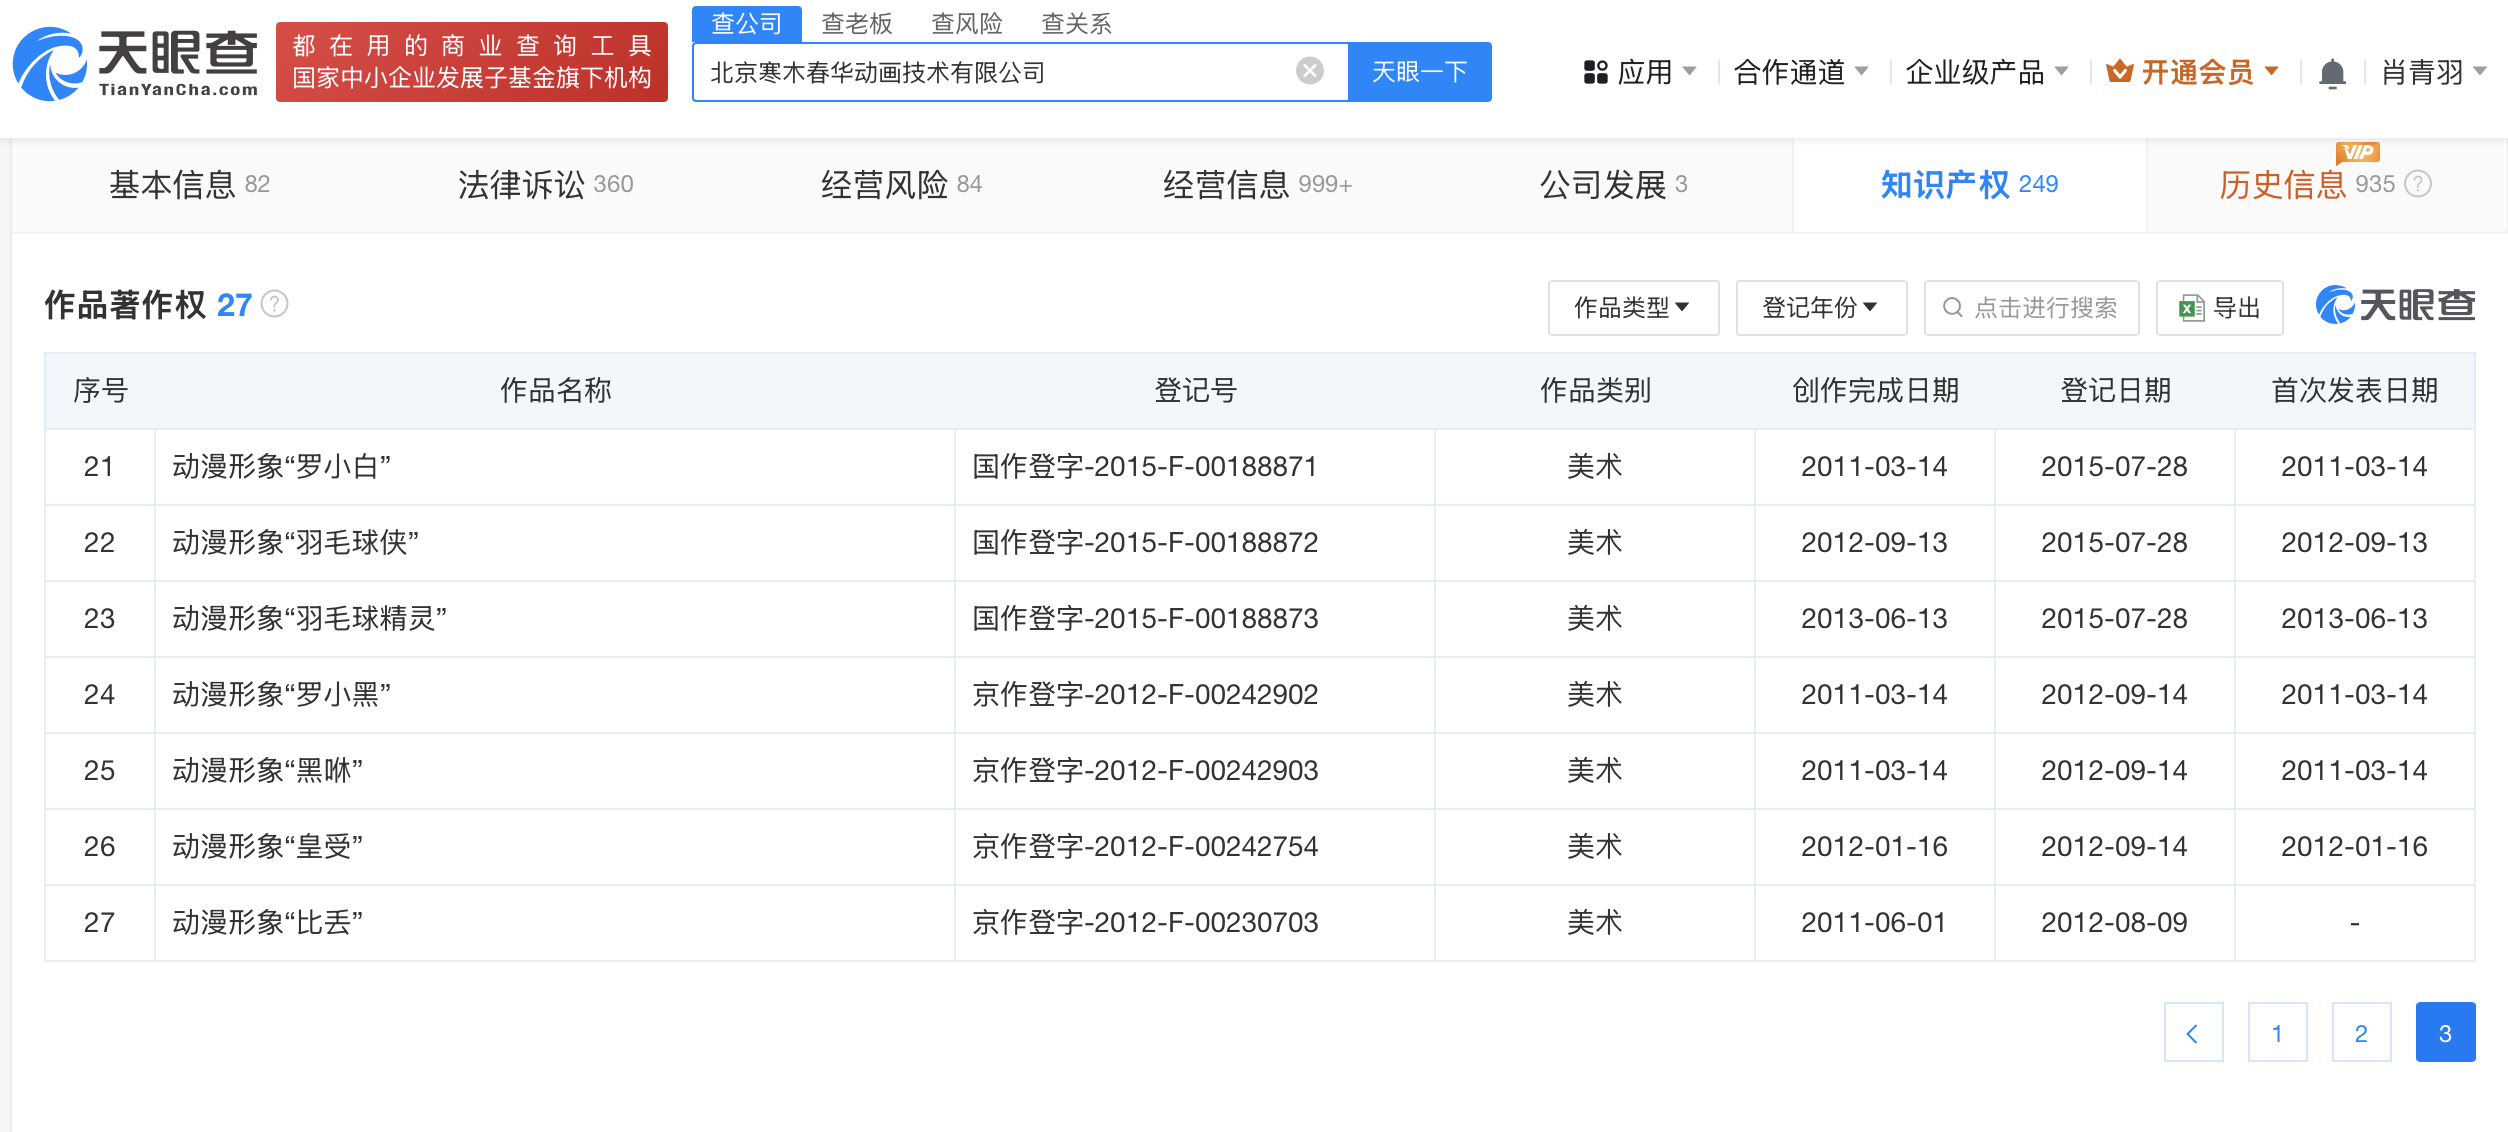Click the 作品名称 column header
This screenshot has width=2508, height=1132.
tap(555, 391)
